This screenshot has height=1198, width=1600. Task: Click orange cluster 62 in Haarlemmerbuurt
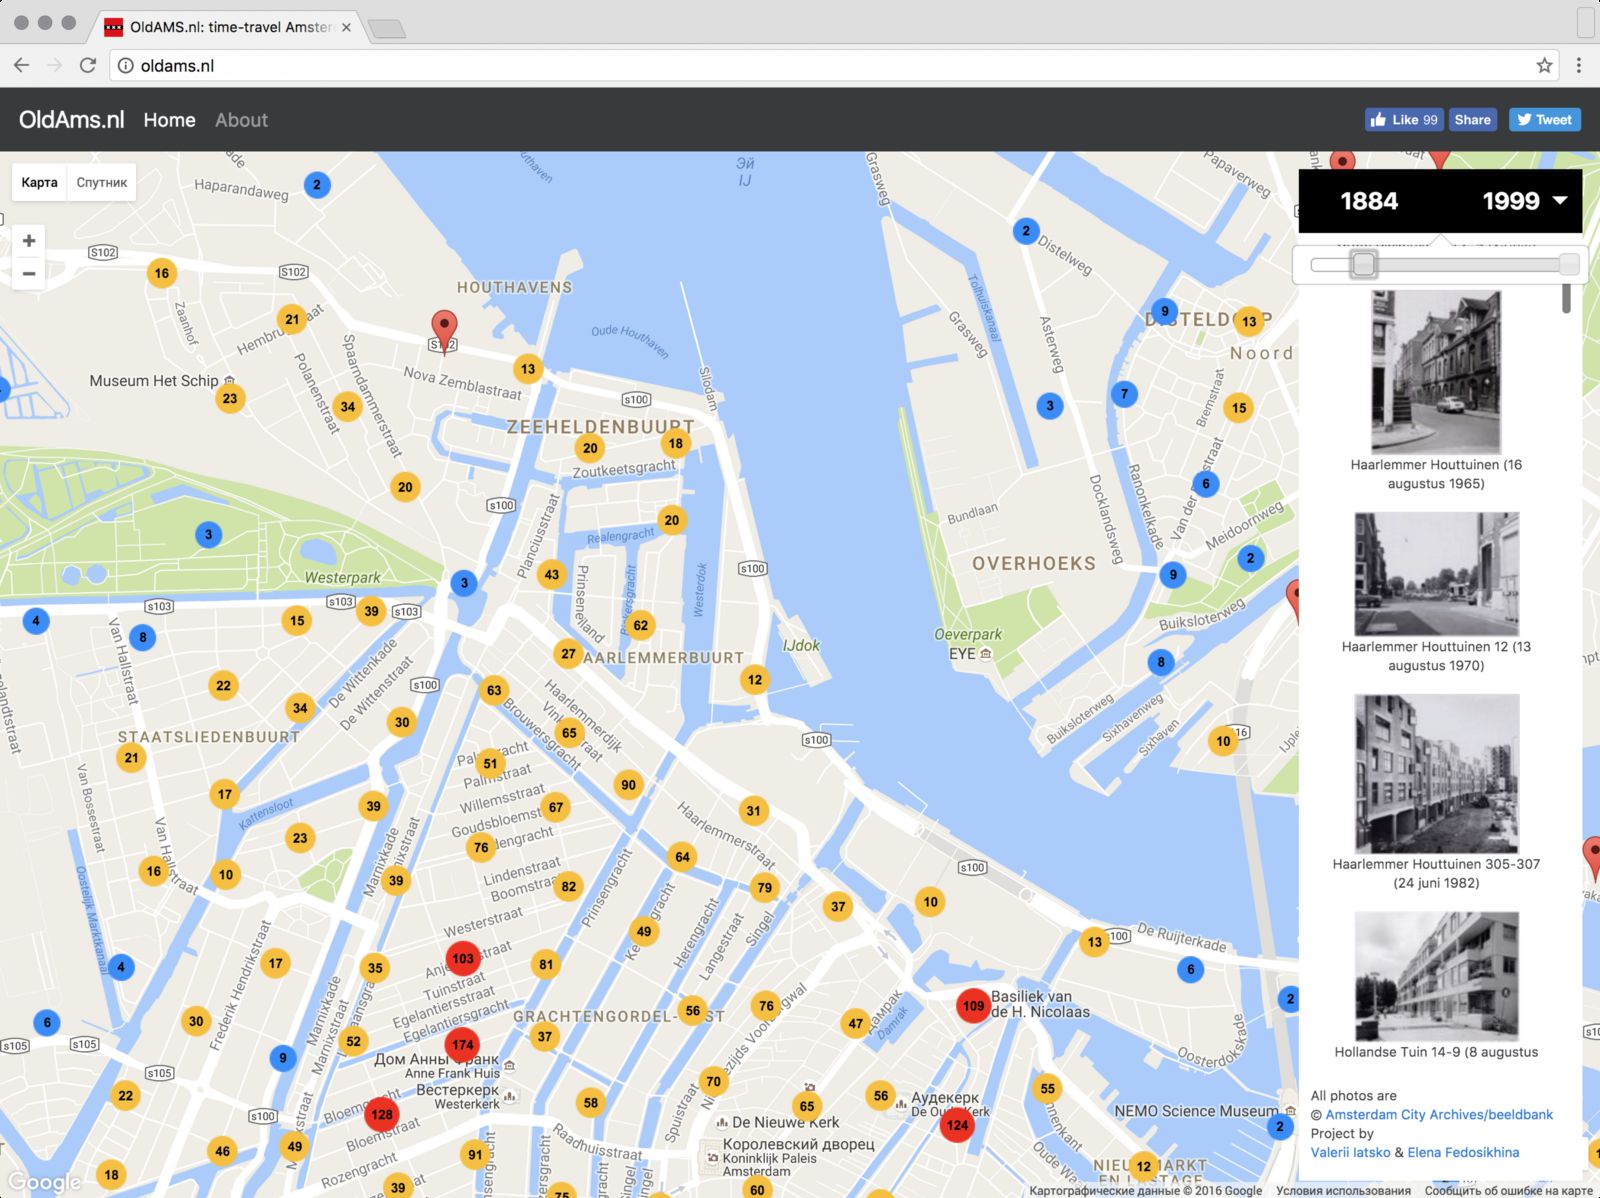click(x=641, y=625)
